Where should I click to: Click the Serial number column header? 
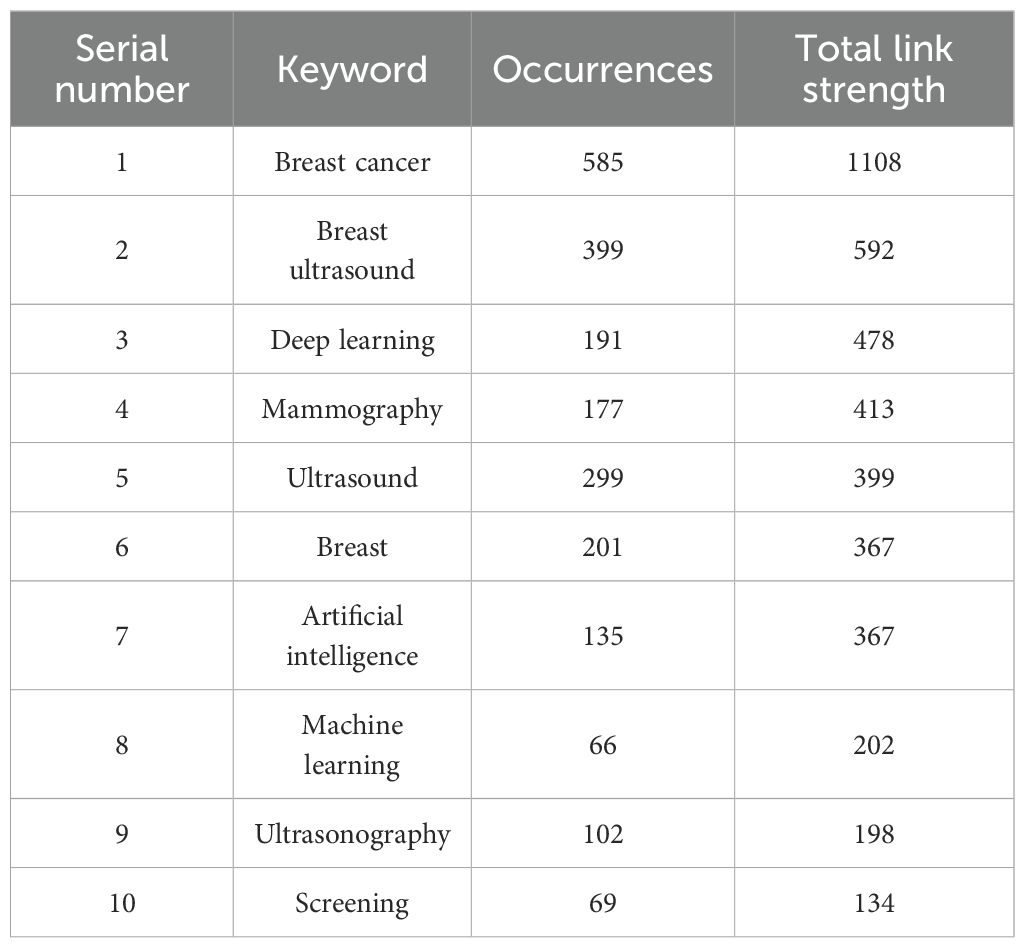tap(122, 69)
